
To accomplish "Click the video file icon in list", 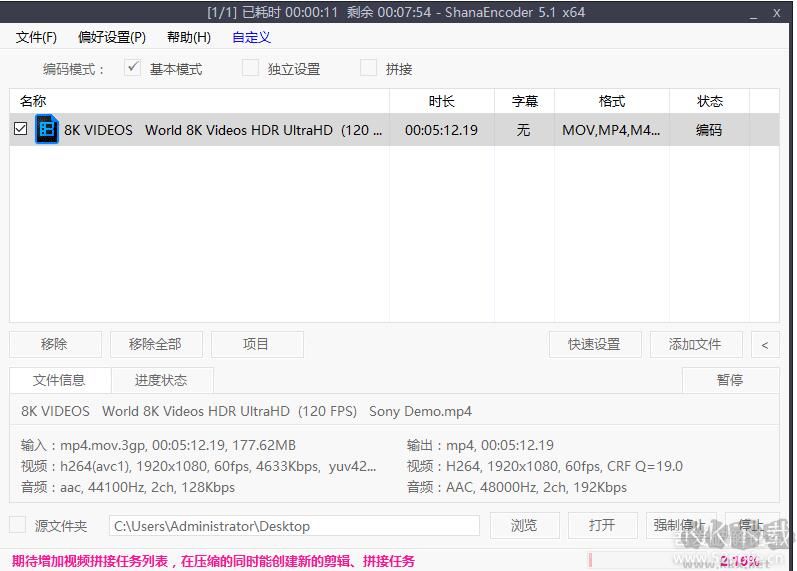I will pos(47,129).
